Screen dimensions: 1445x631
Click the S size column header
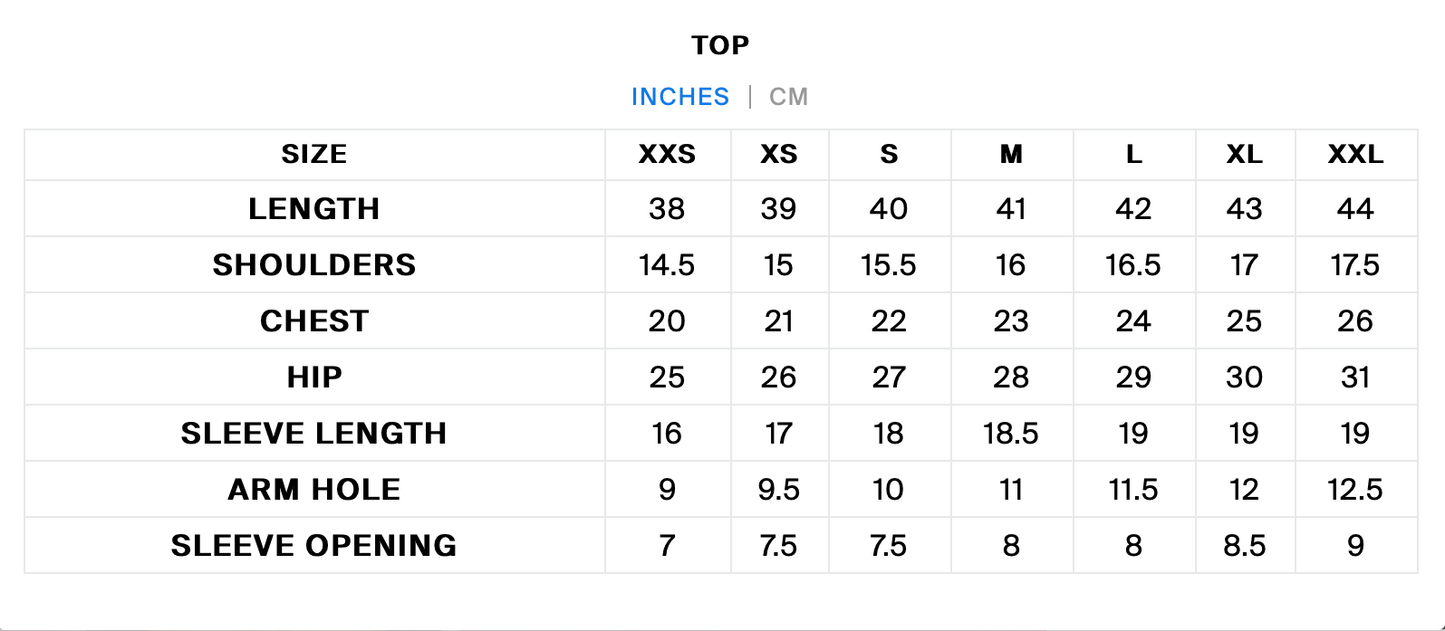pyautogui.click(x=889, y=155)
